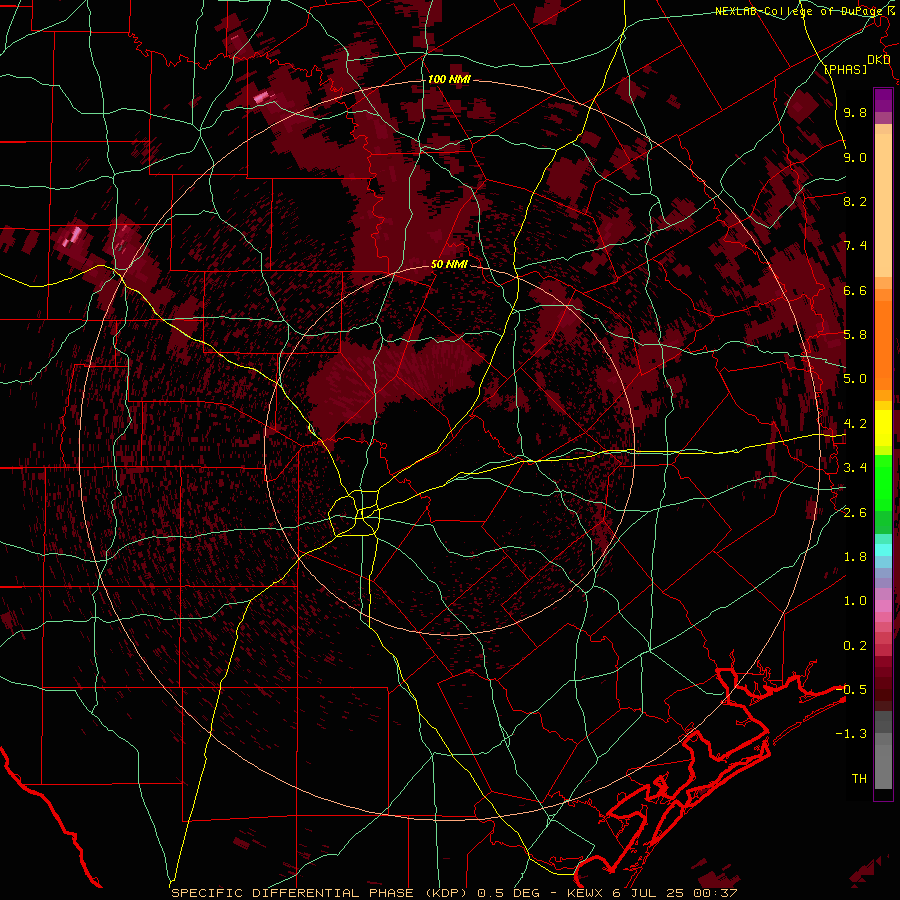Click the pink segment of the color bar
900x900 pixels.
tap(883, 606)
